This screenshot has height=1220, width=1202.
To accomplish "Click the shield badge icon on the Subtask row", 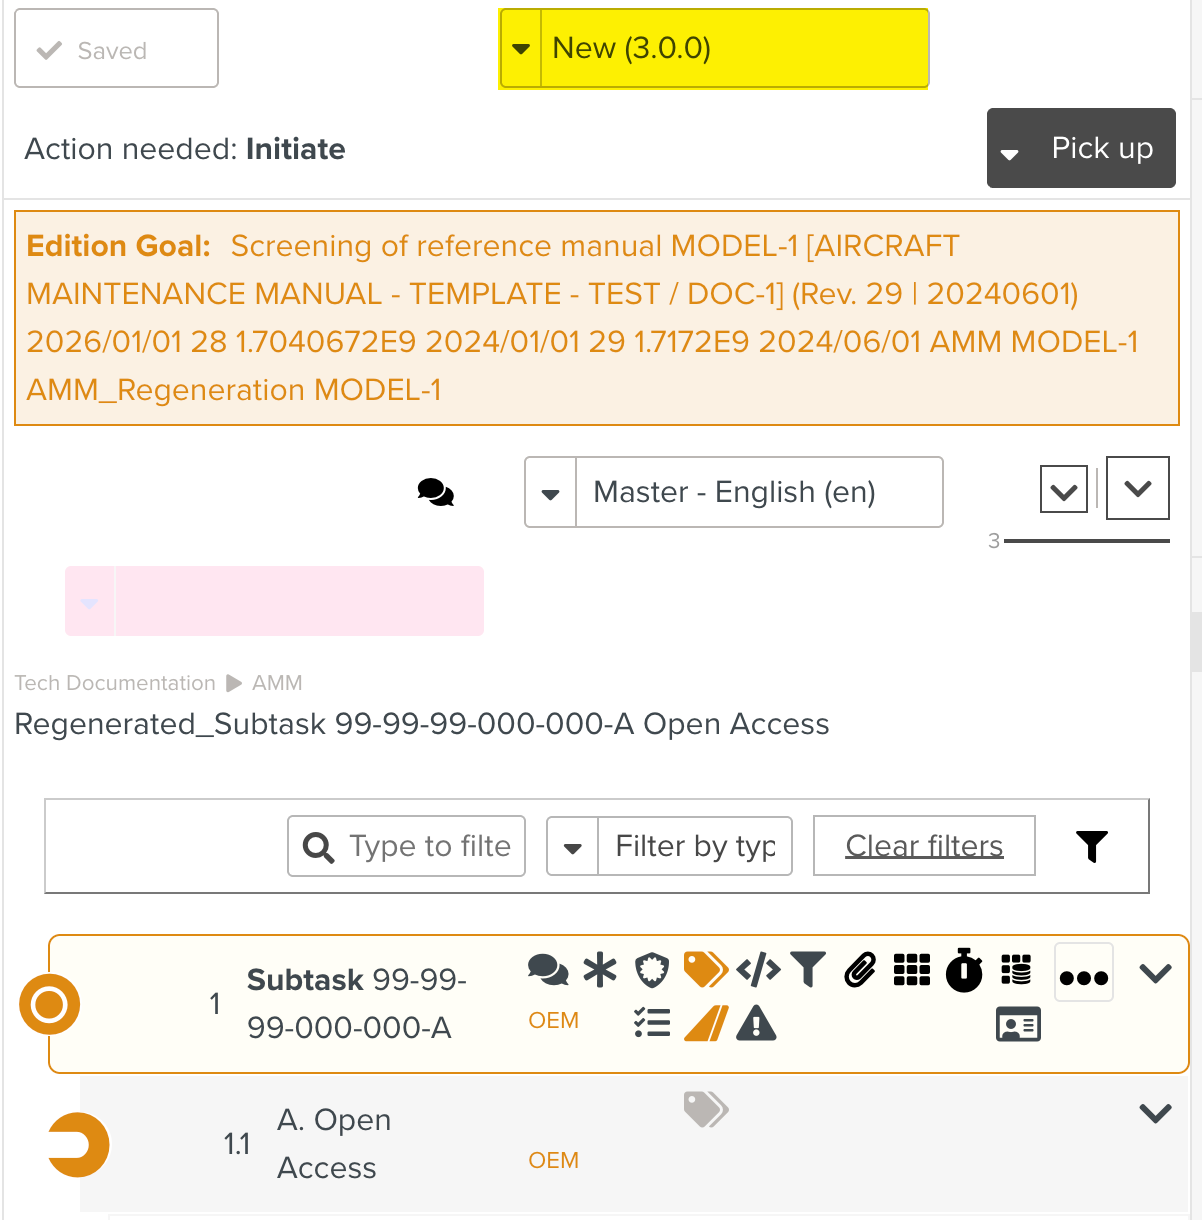I will pos(652,970).
